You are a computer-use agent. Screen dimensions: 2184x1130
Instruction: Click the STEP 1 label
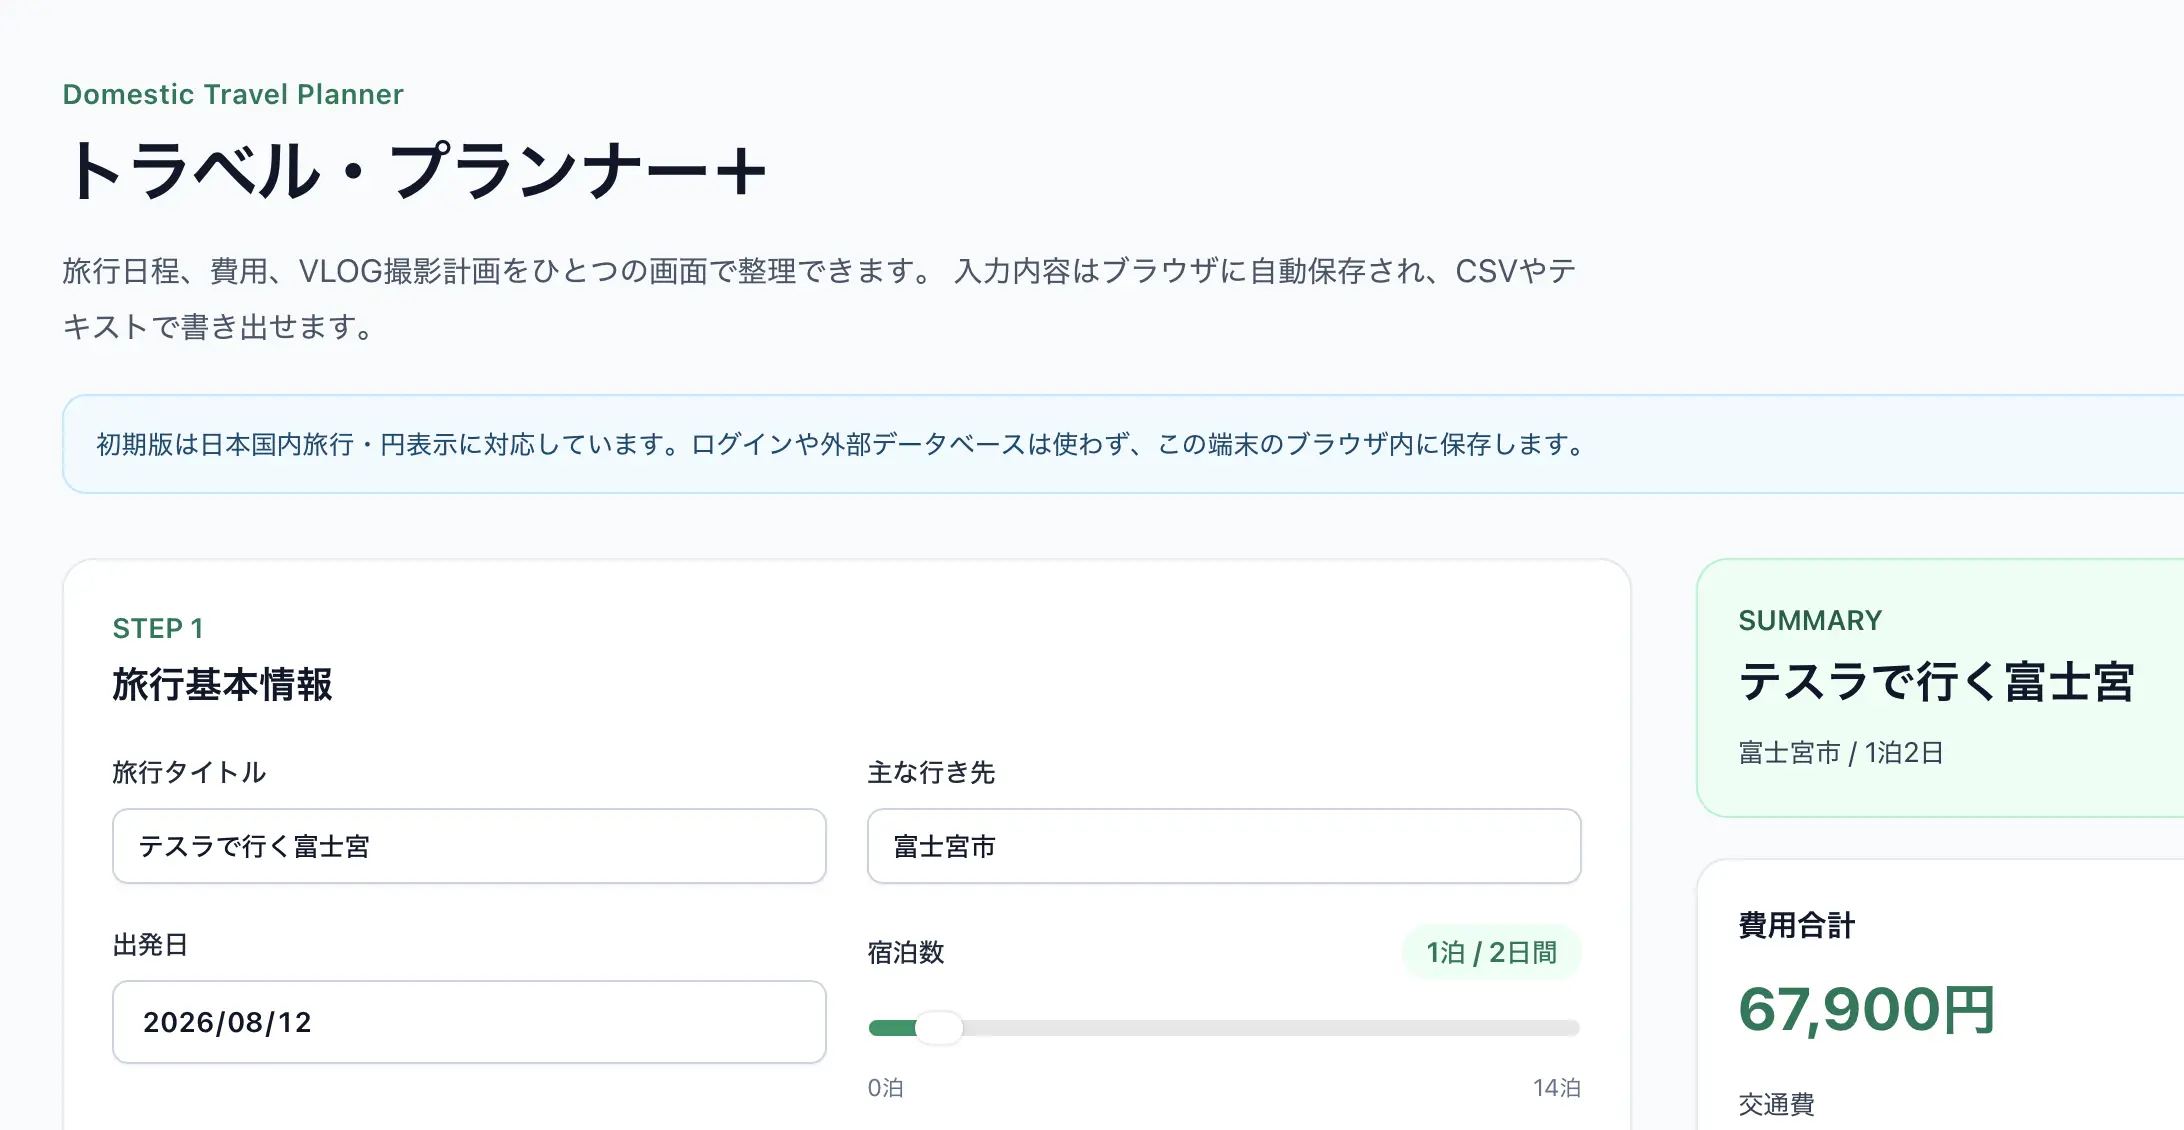(x=158, y=629)
